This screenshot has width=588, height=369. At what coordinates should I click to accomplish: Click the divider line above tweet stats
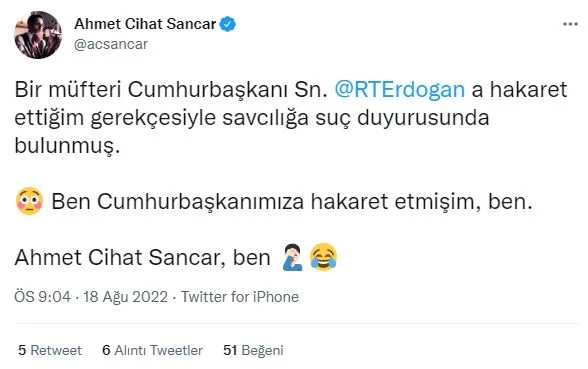[298, 323]
